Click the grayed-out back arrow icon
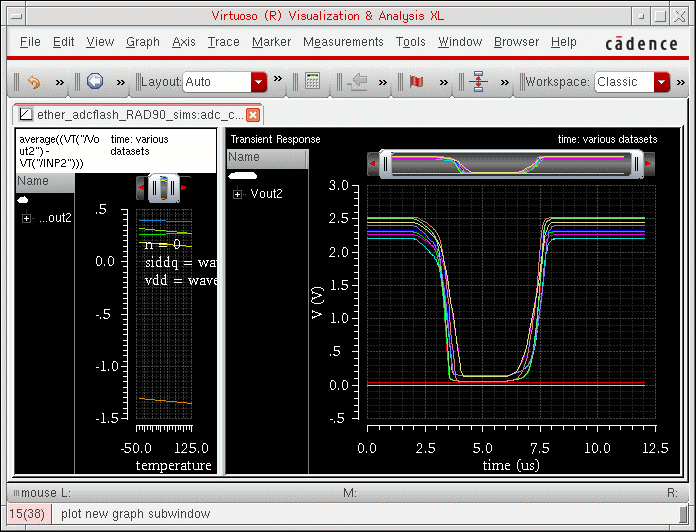Viewport: 696px width, 532px height. point(357,82)
